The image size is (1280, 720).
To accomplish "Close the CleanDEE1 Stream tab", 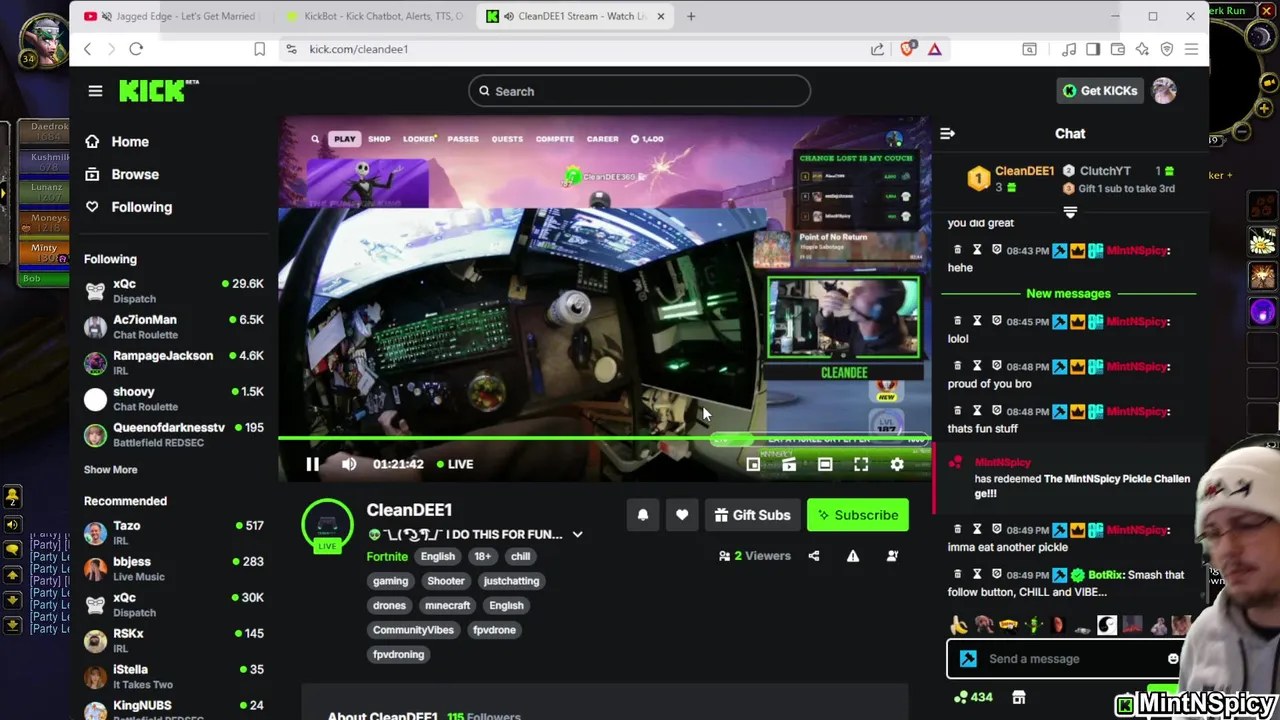I will 660,16.
